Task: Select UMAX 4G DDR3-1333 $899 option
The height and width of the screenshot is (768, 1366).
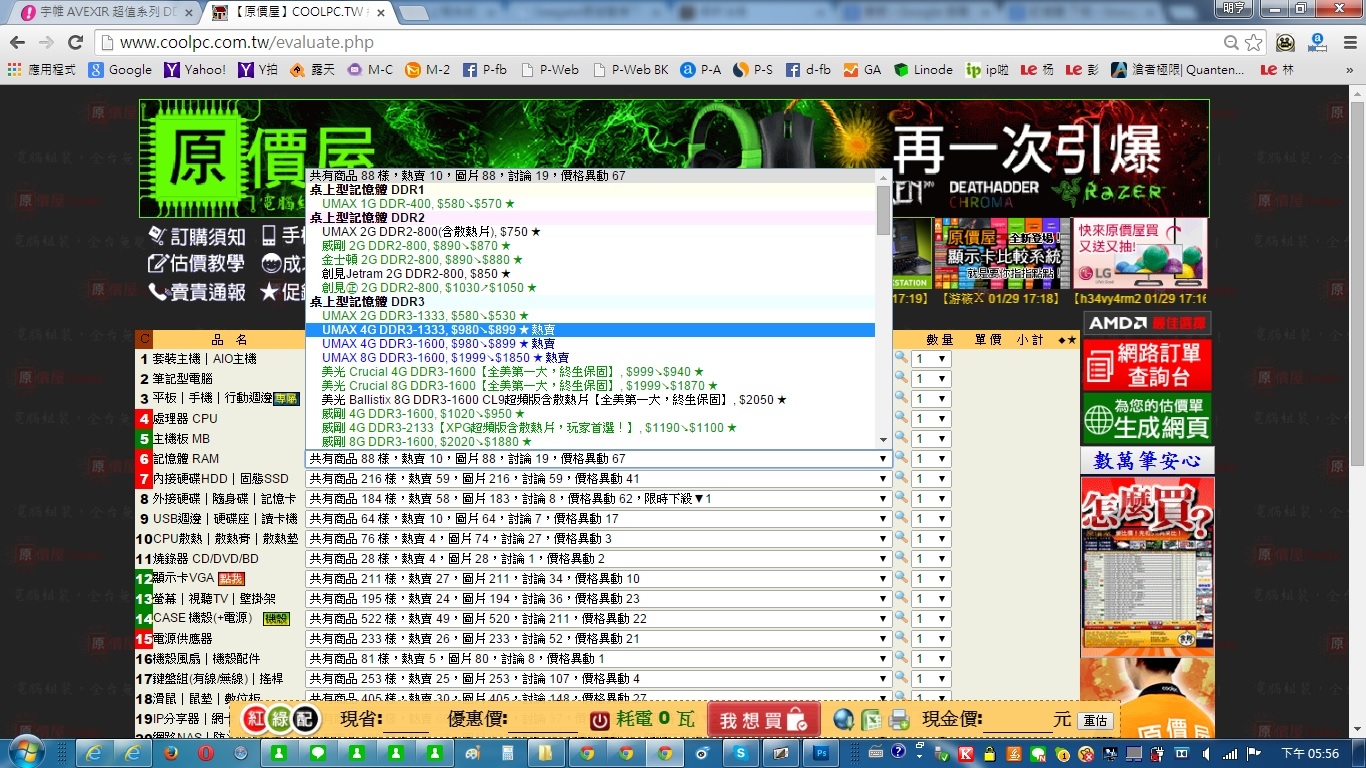Action: [590, 330]
